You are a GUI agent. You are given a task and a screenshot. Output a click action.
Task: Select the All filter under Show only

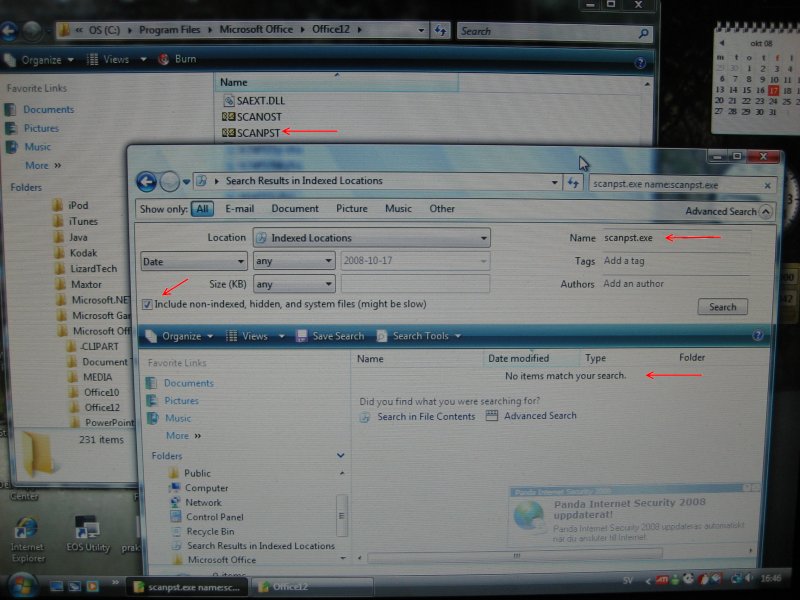pyautogui.click(x=203, y=209)
